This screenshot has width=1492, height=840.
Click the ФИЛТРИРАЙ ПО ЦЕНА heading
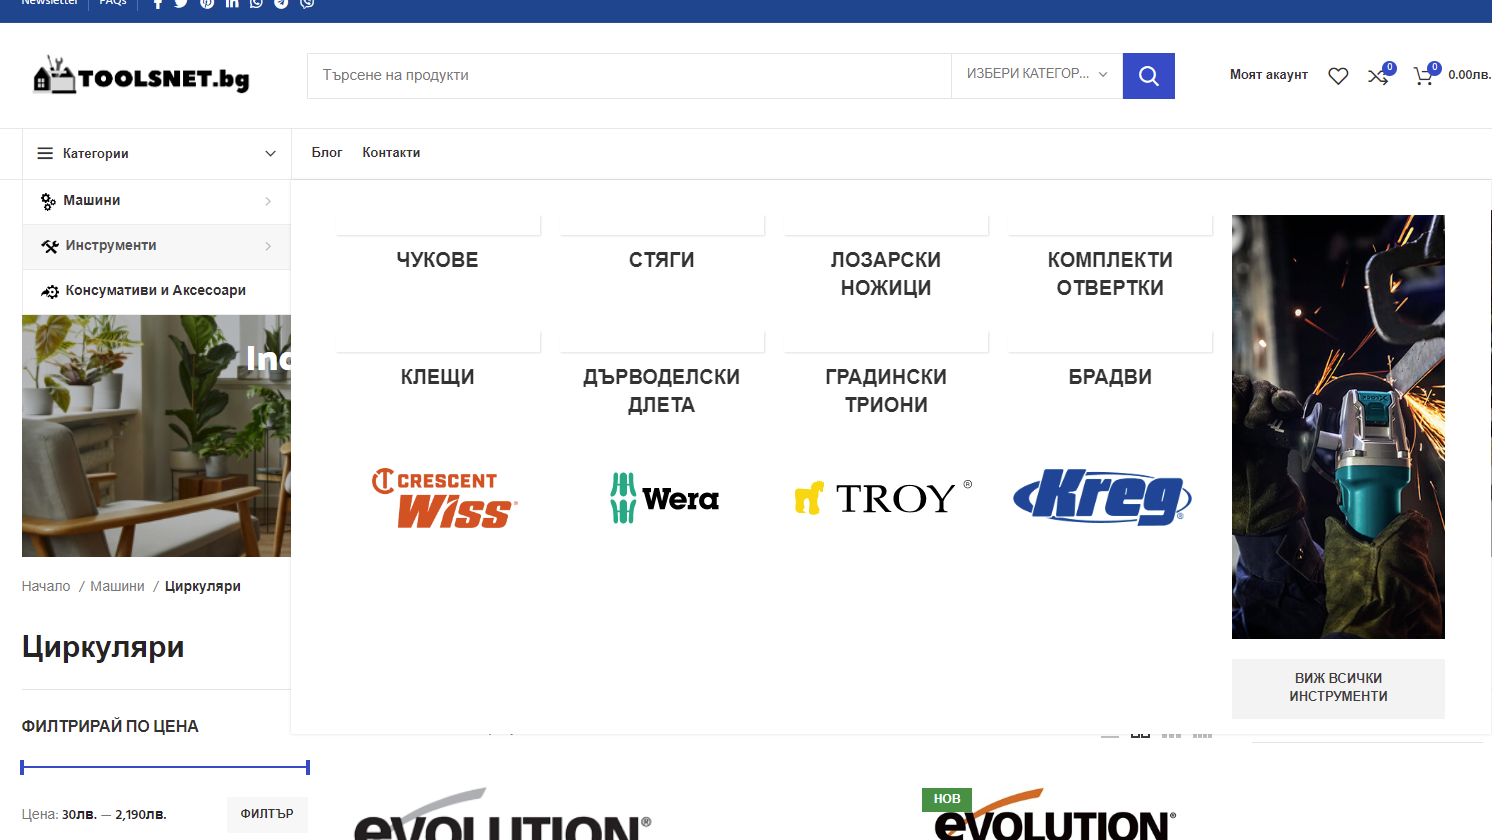pyautogui.click(x=110, y=726)
